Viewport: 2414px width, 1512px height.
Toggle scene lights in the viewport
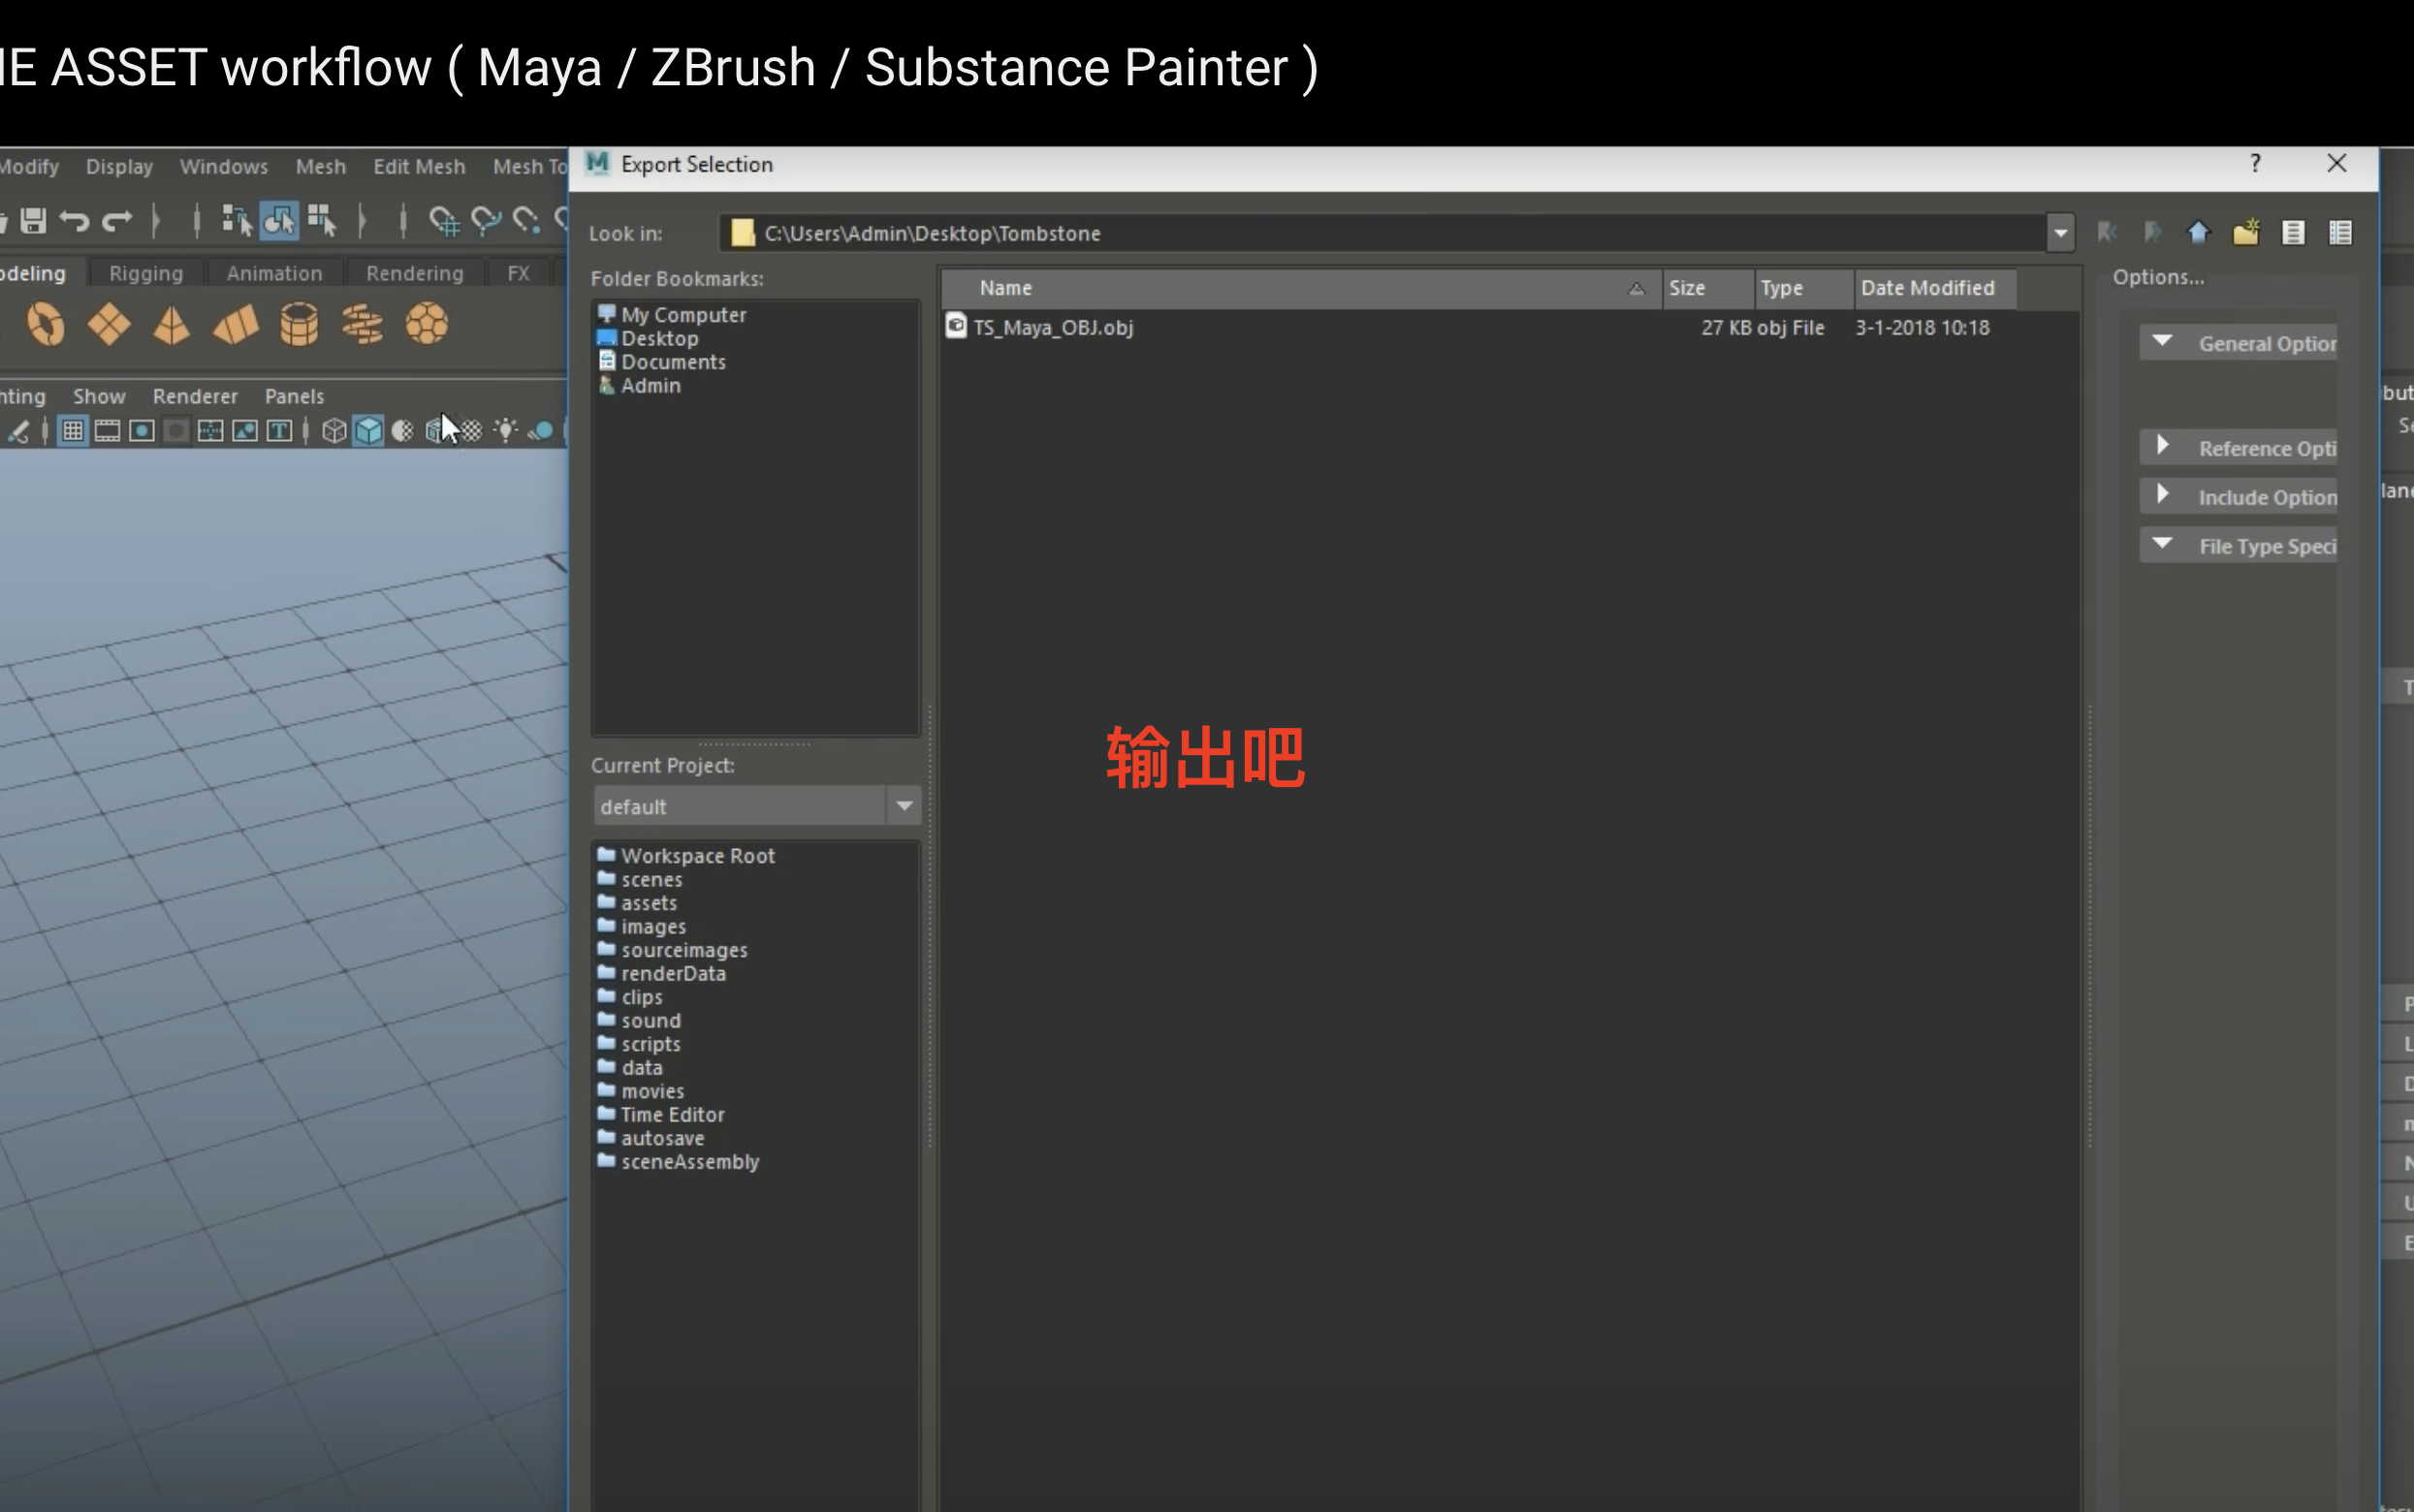click(507, 430)
